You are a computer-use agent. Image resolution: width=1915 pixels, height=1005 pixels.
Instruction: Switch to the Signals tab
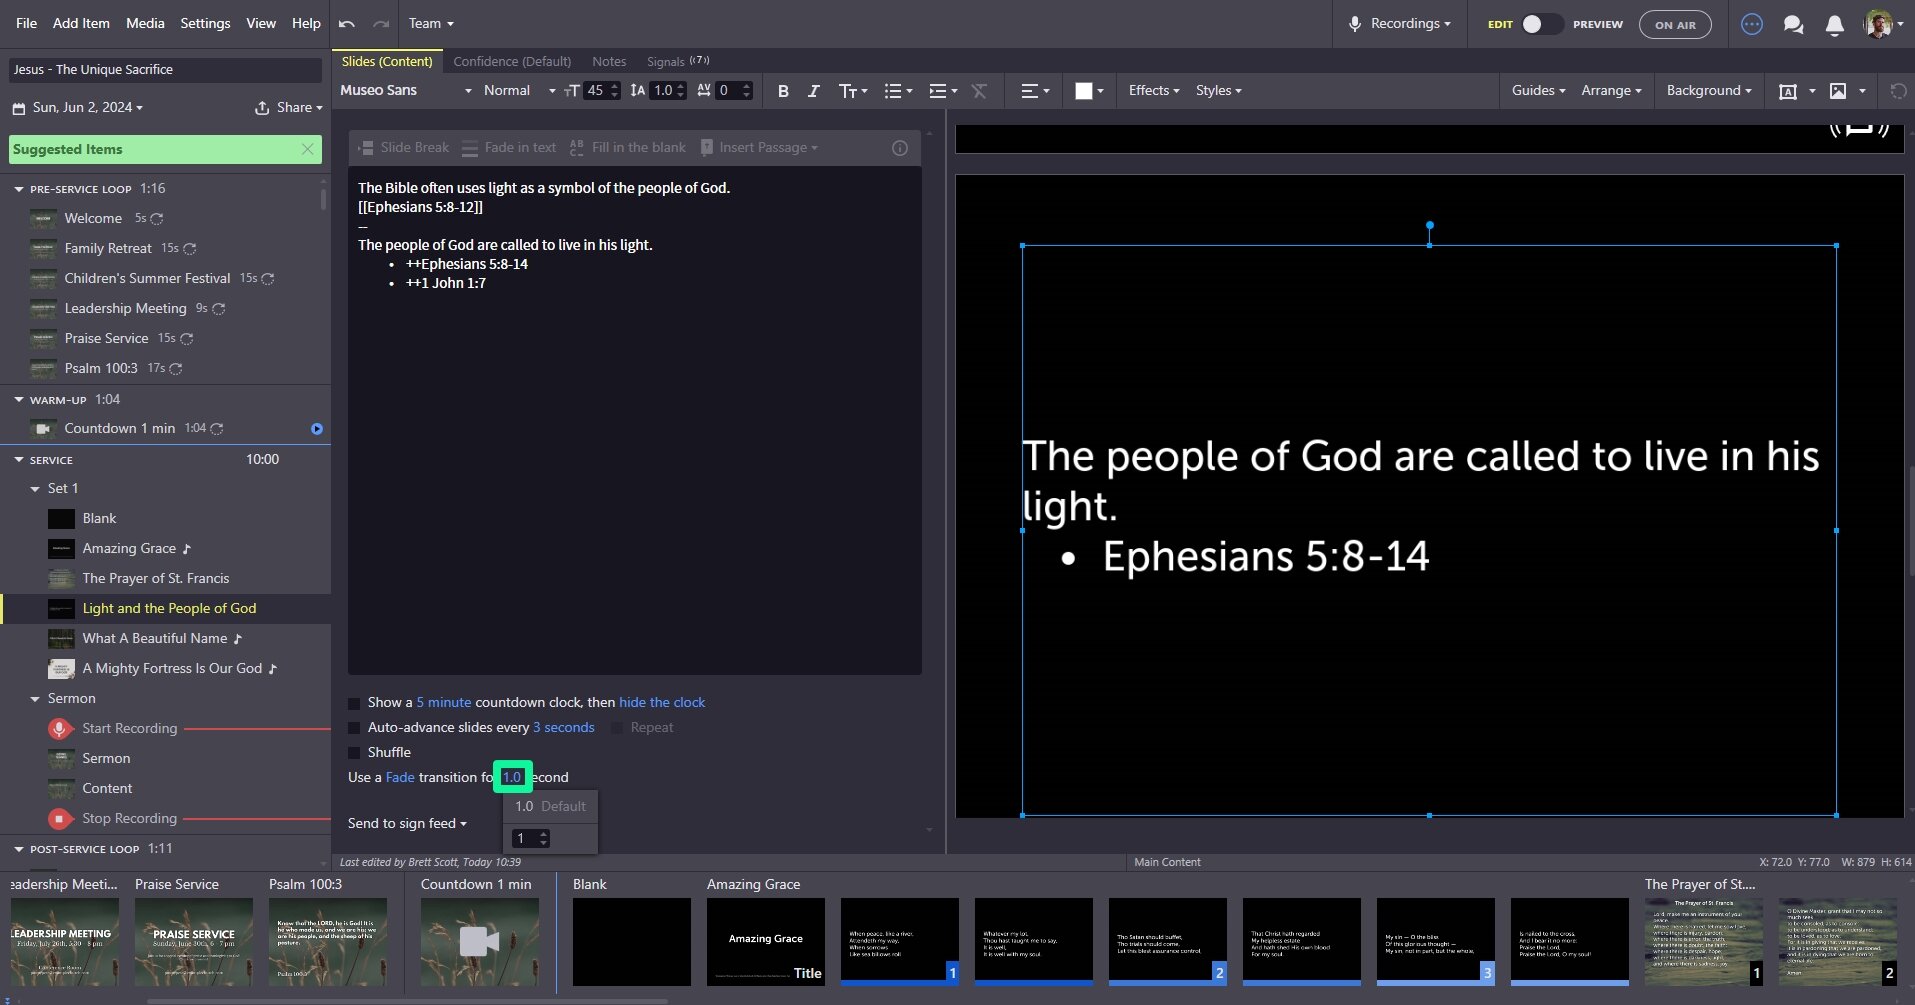click(677, 62)
